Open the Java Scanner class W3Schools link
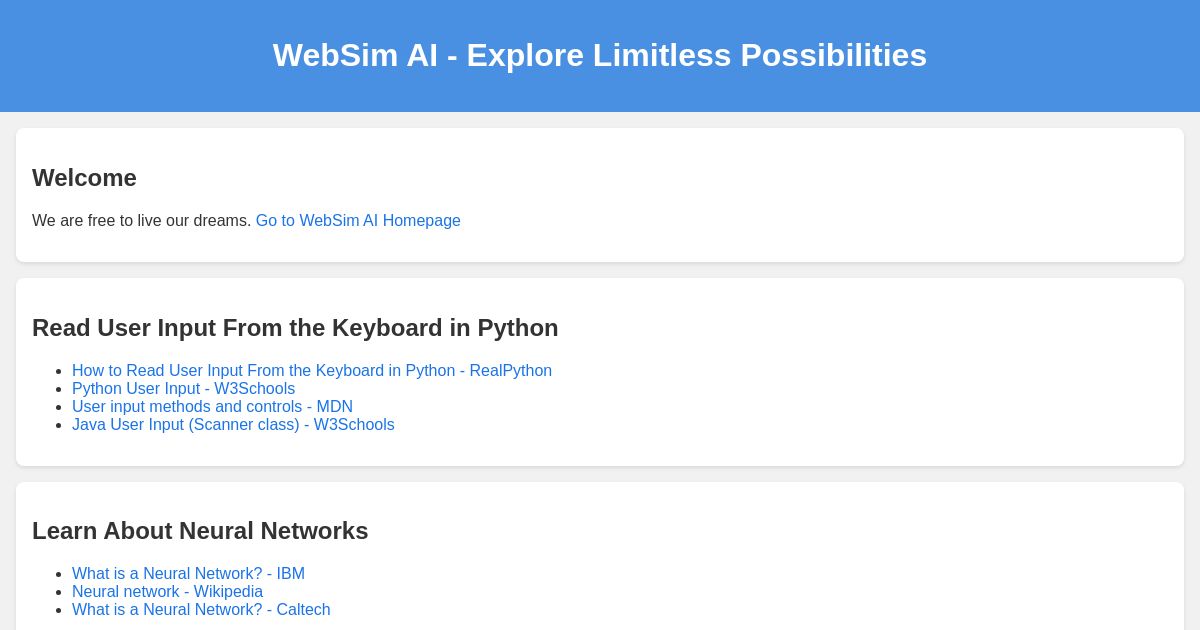 pos(233,424)
